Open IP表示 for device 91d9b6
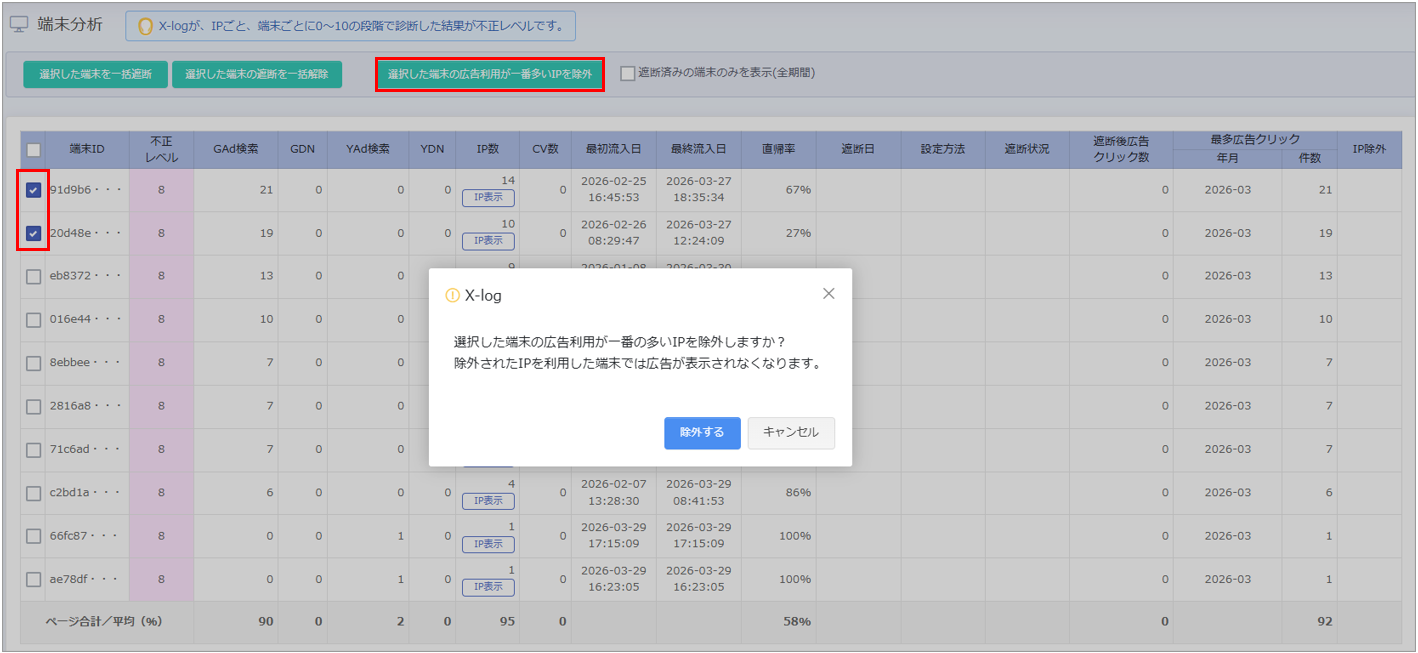The height and width of the screenshot is (653, 1418). (x=488, y=198)
